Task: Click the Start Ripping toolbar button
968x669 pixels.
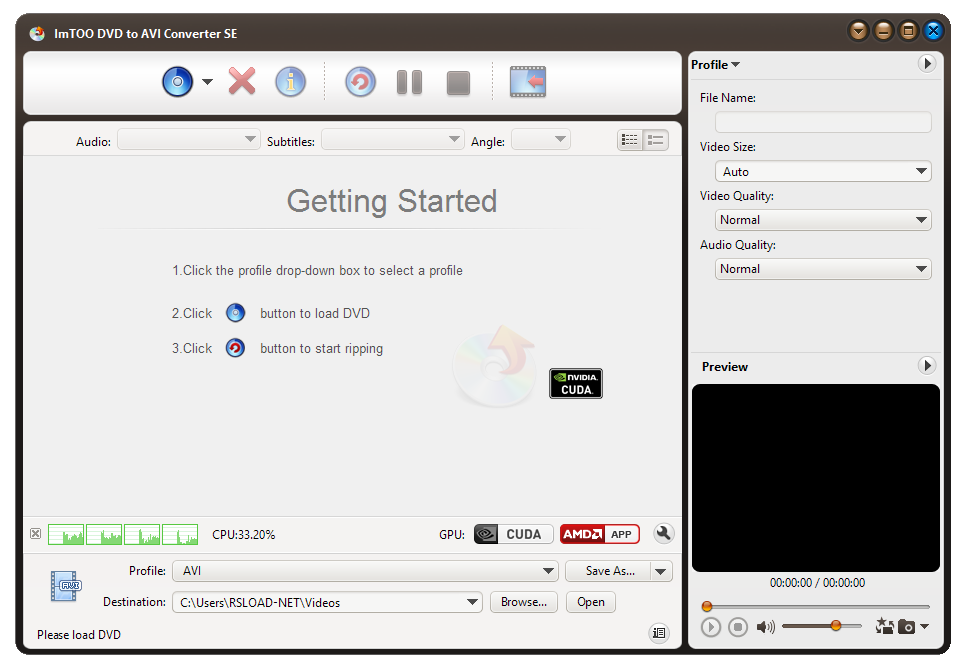Action: click(x=361, y=81)
